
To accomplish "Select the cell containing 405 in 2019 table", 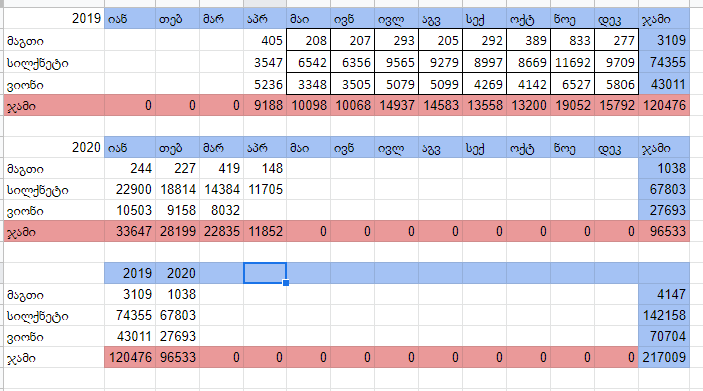I will click(265, 41).
